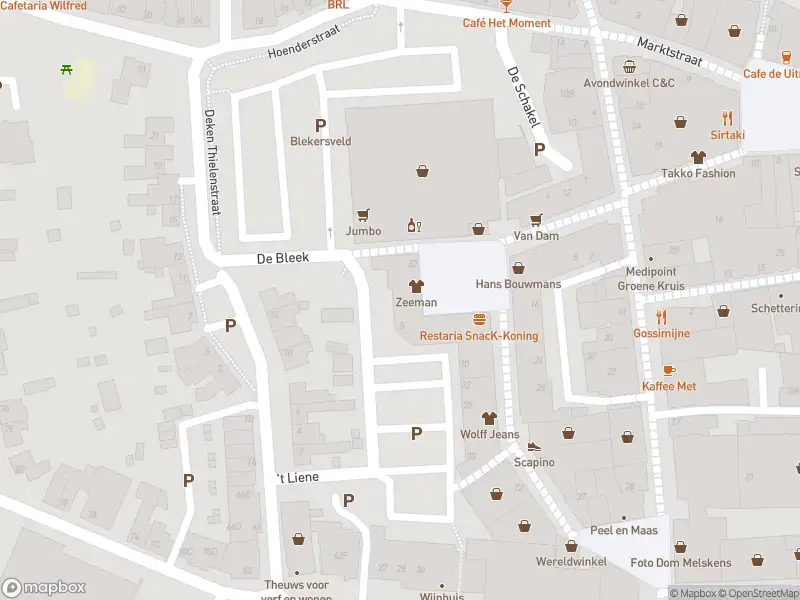Click the Foto Dom Melskens label
The width and height of the screenshot is (800, 600).
[x=681, y=563]
